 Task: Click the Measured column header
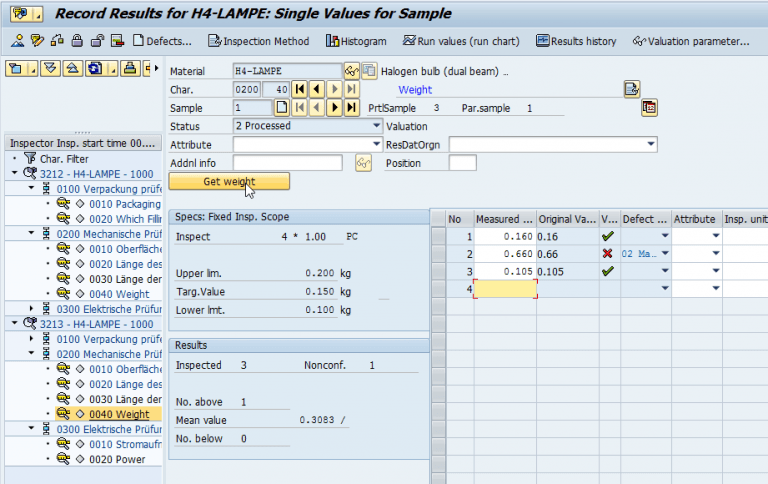coord(505,219)
